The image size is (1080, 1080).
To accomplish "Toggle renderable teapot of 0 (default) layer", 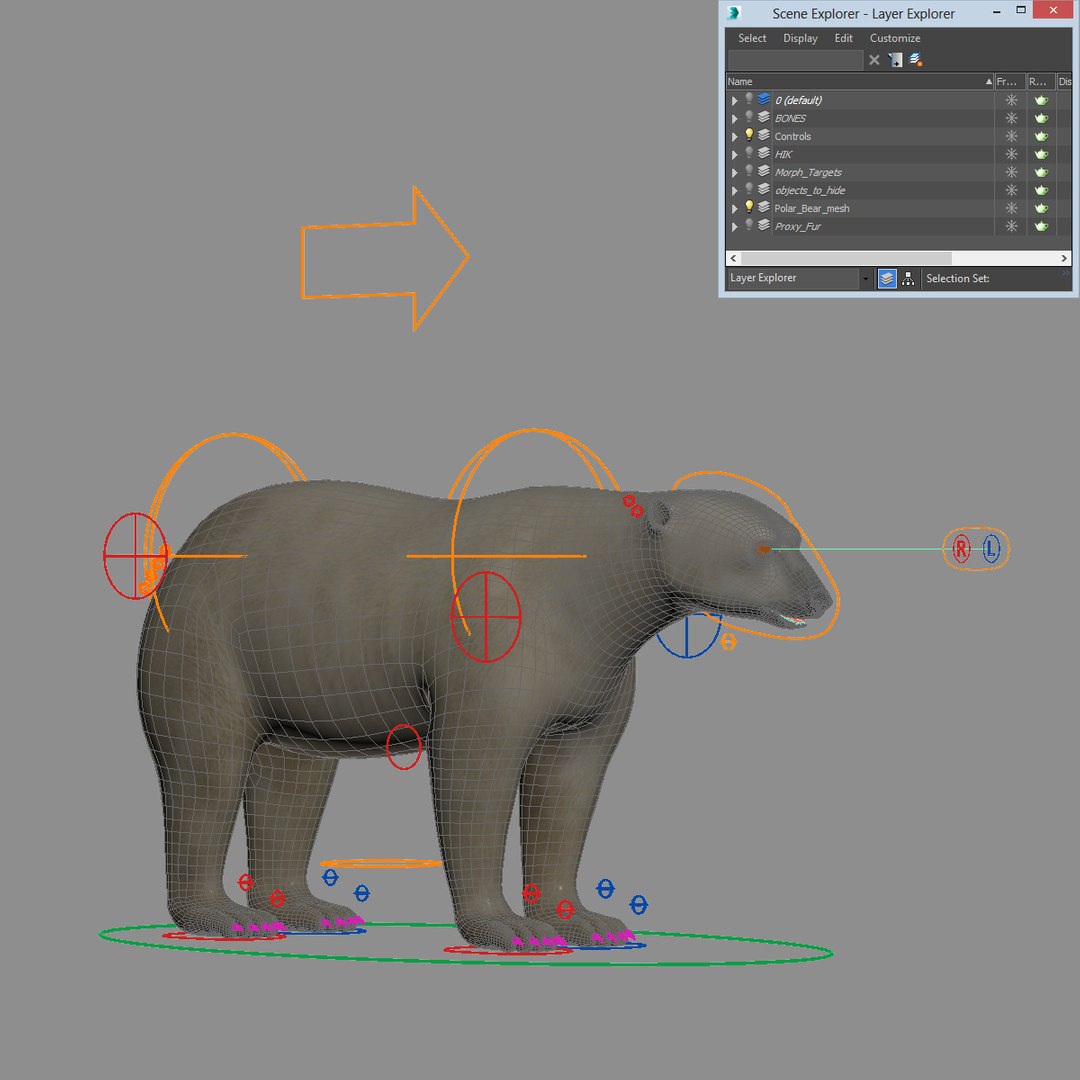I will [x=1041, y=100].
